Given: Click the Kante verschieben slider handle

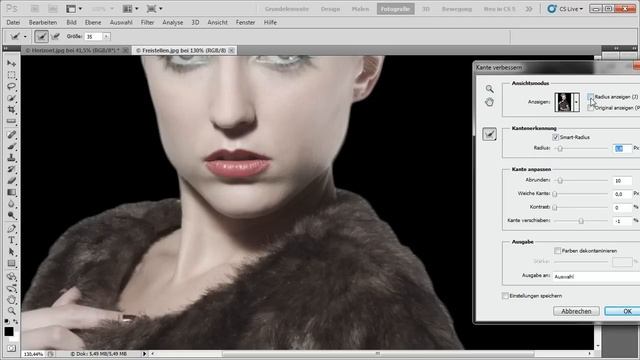Looking at the screenshot, I should pos(580,221).
